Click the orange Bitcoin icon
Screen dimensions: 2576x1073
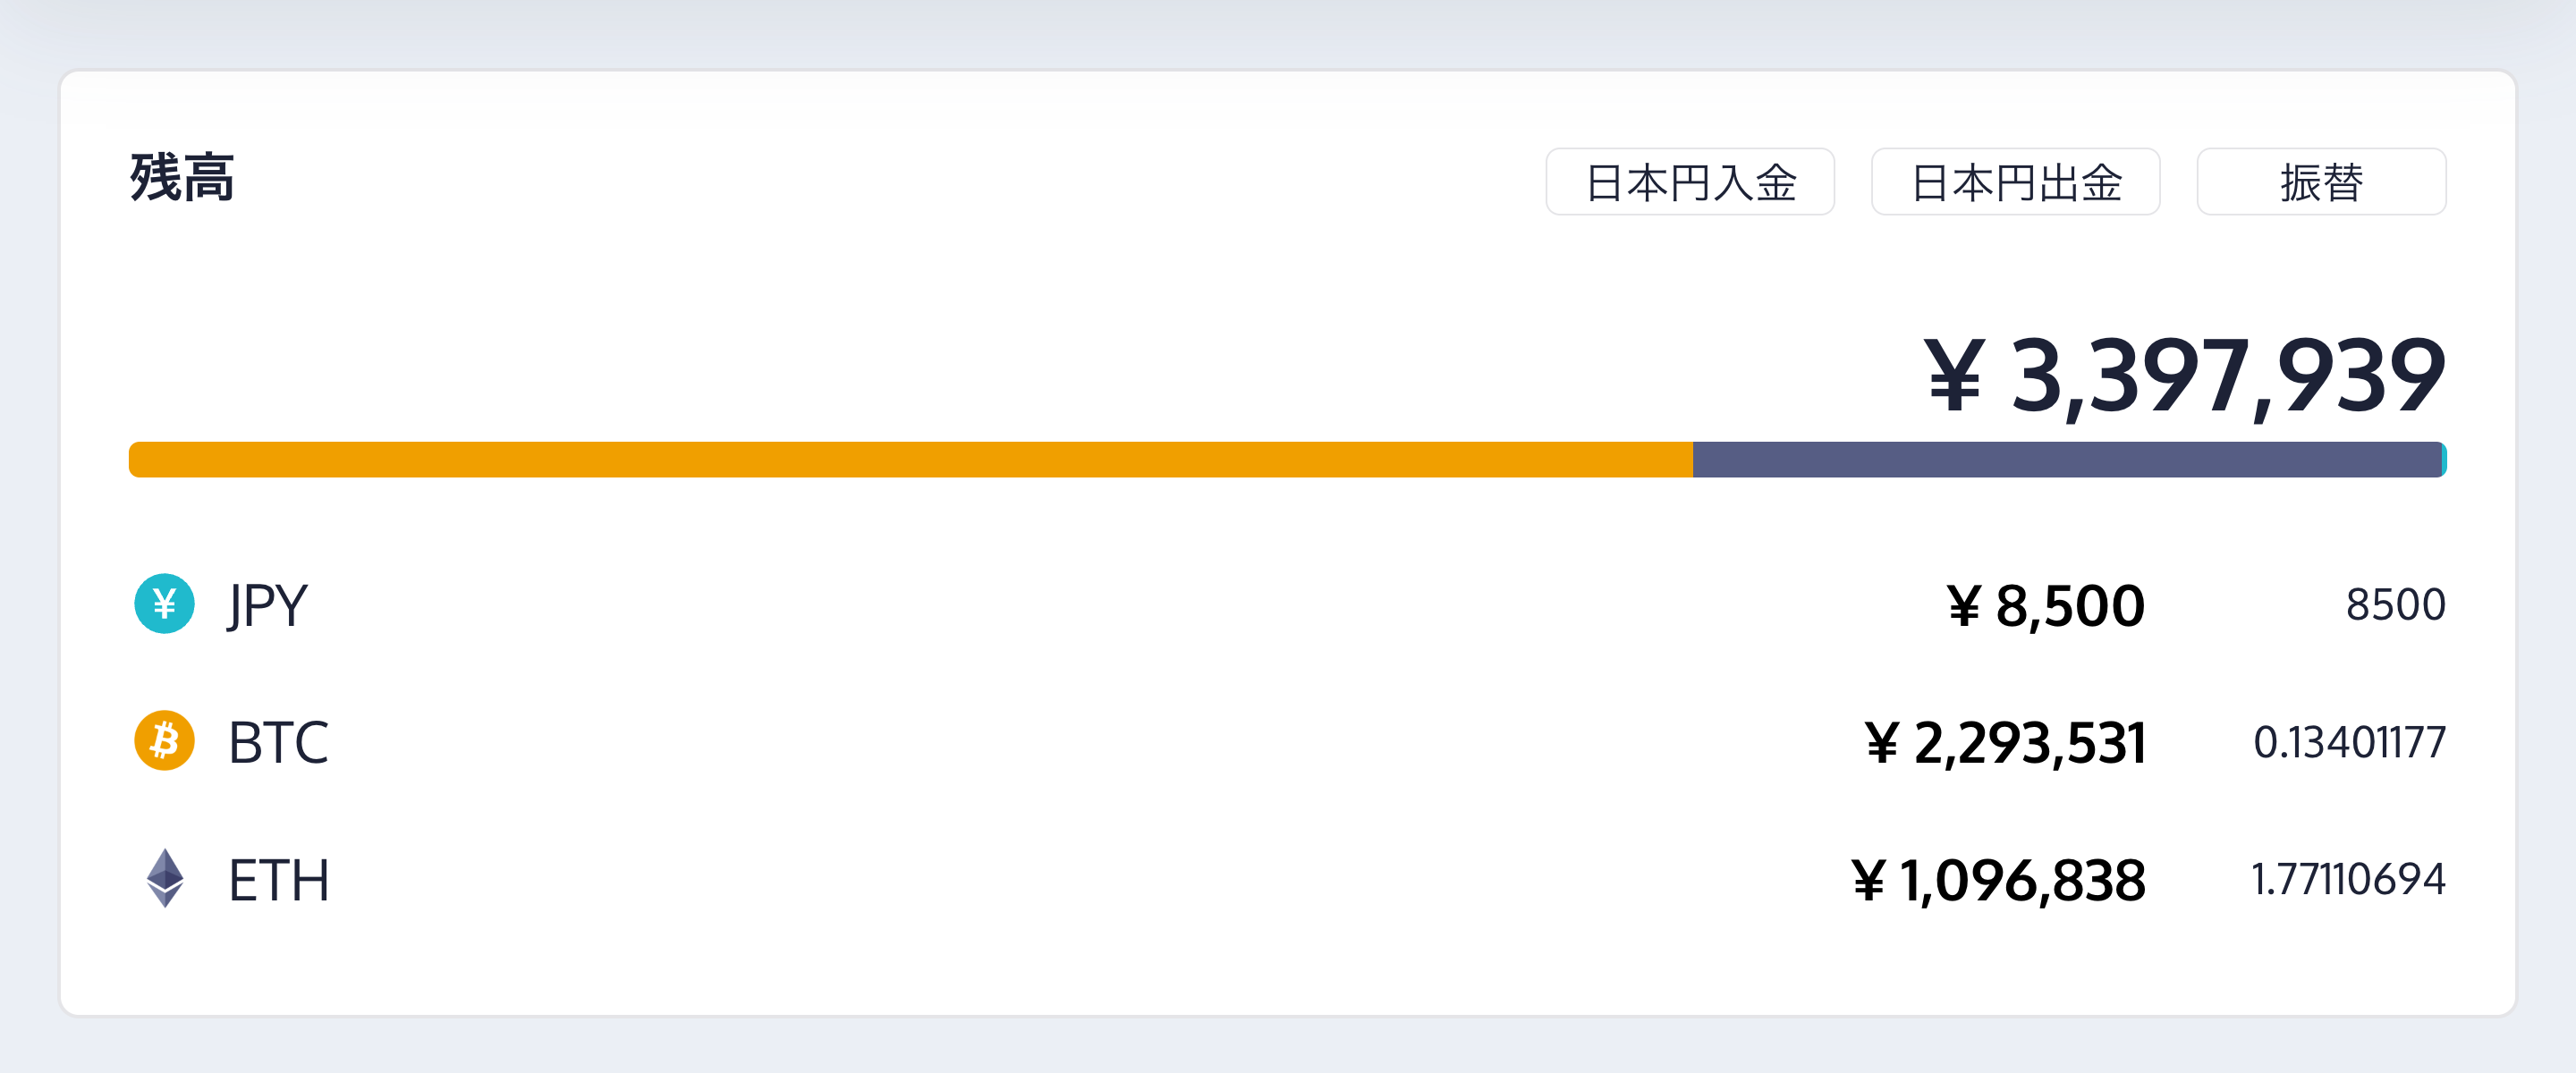coord(164,741)
